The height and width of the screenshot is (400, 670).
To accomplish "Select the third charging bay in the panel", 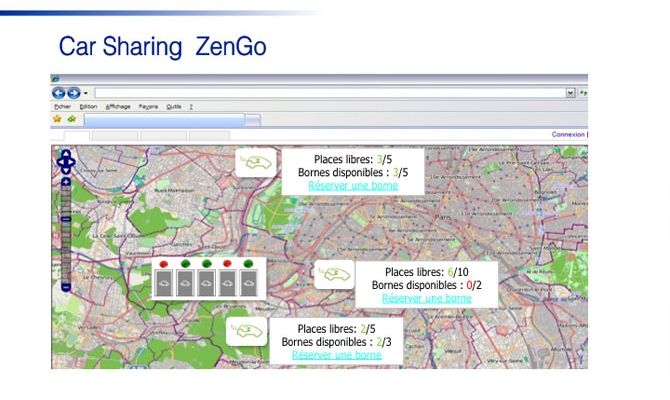I will (x=206, y=282).
